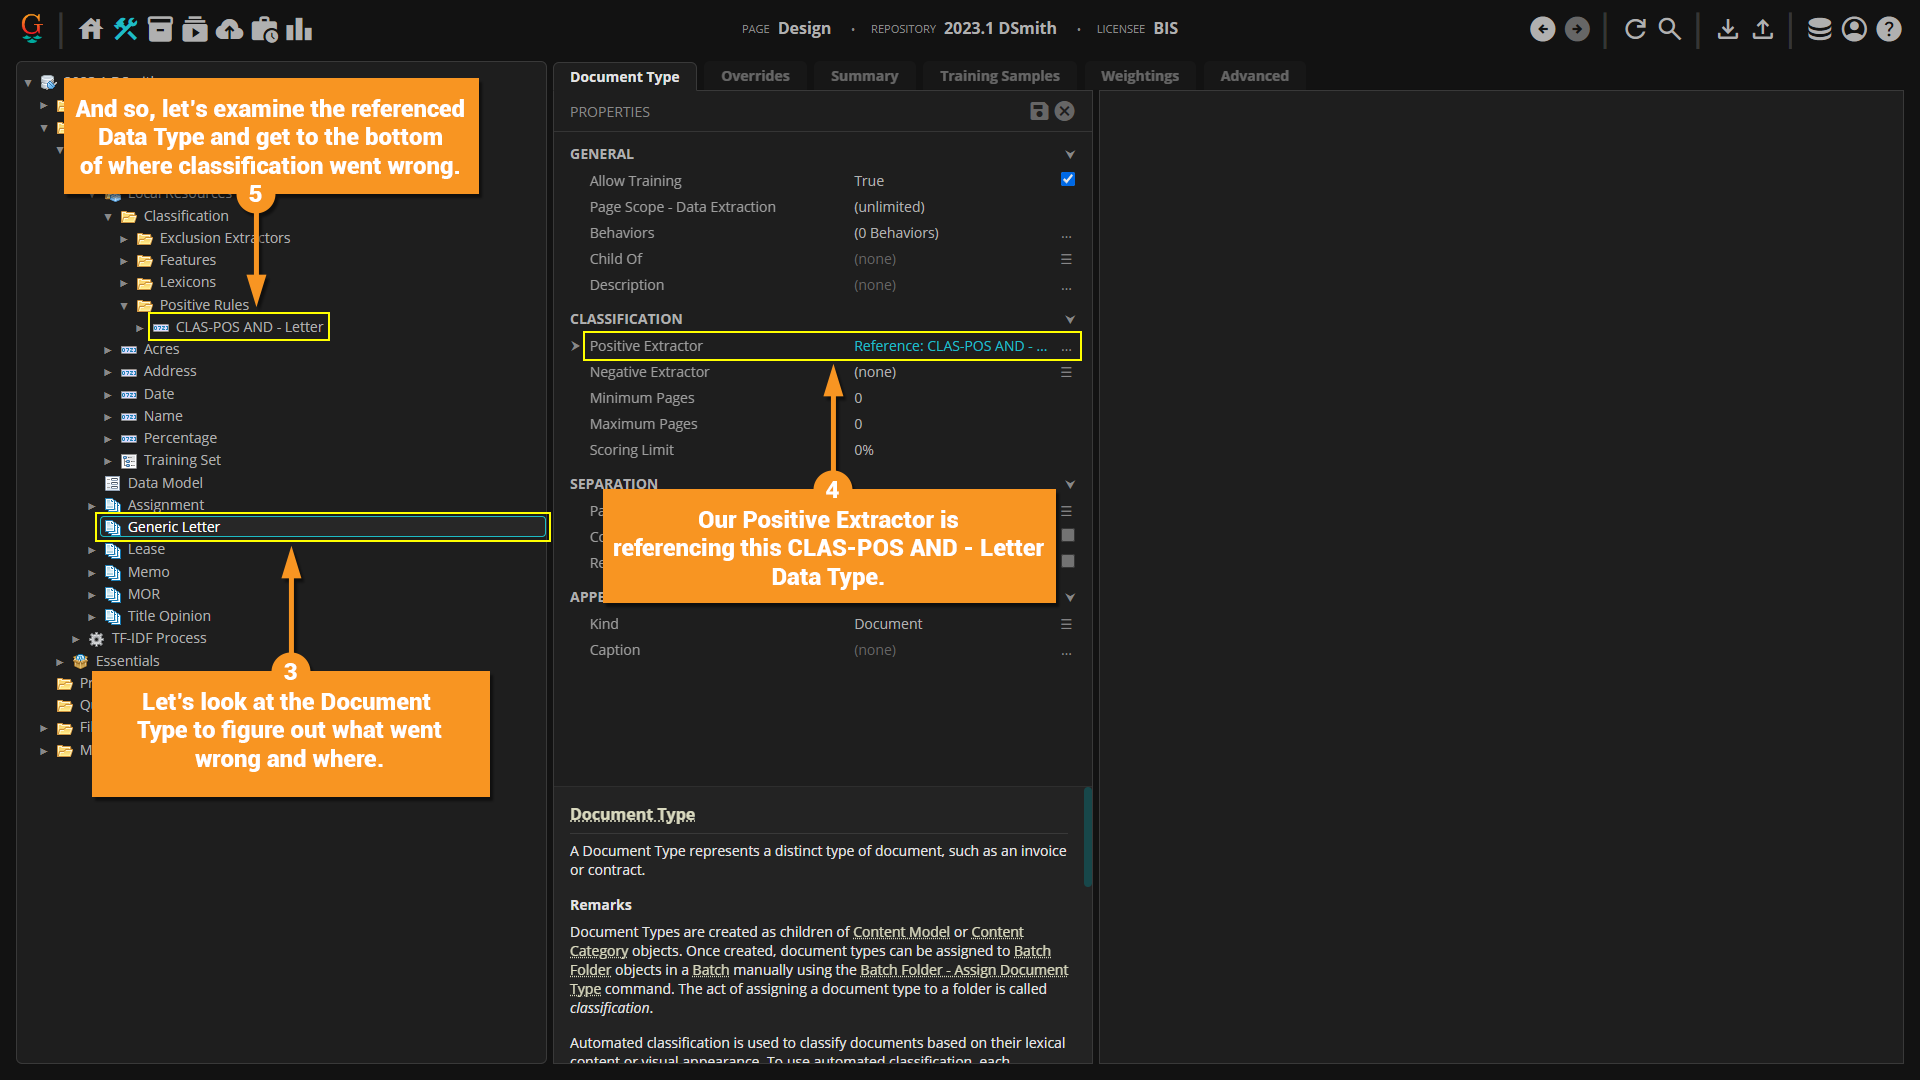Toggle the Allow Training checkbox
The height and width of the screenshot is (1080, 1920).
click(1067, 179)
